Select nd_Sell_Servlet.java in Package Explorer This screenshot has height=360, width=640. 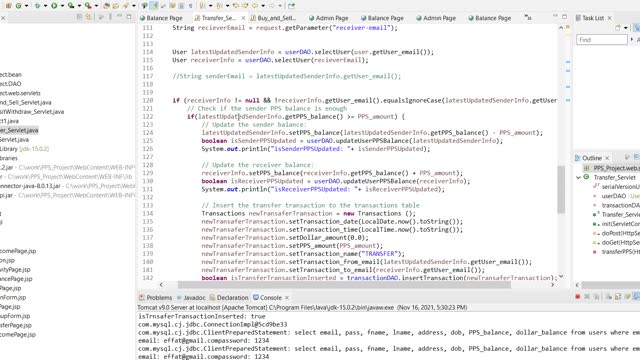point(26,102)
